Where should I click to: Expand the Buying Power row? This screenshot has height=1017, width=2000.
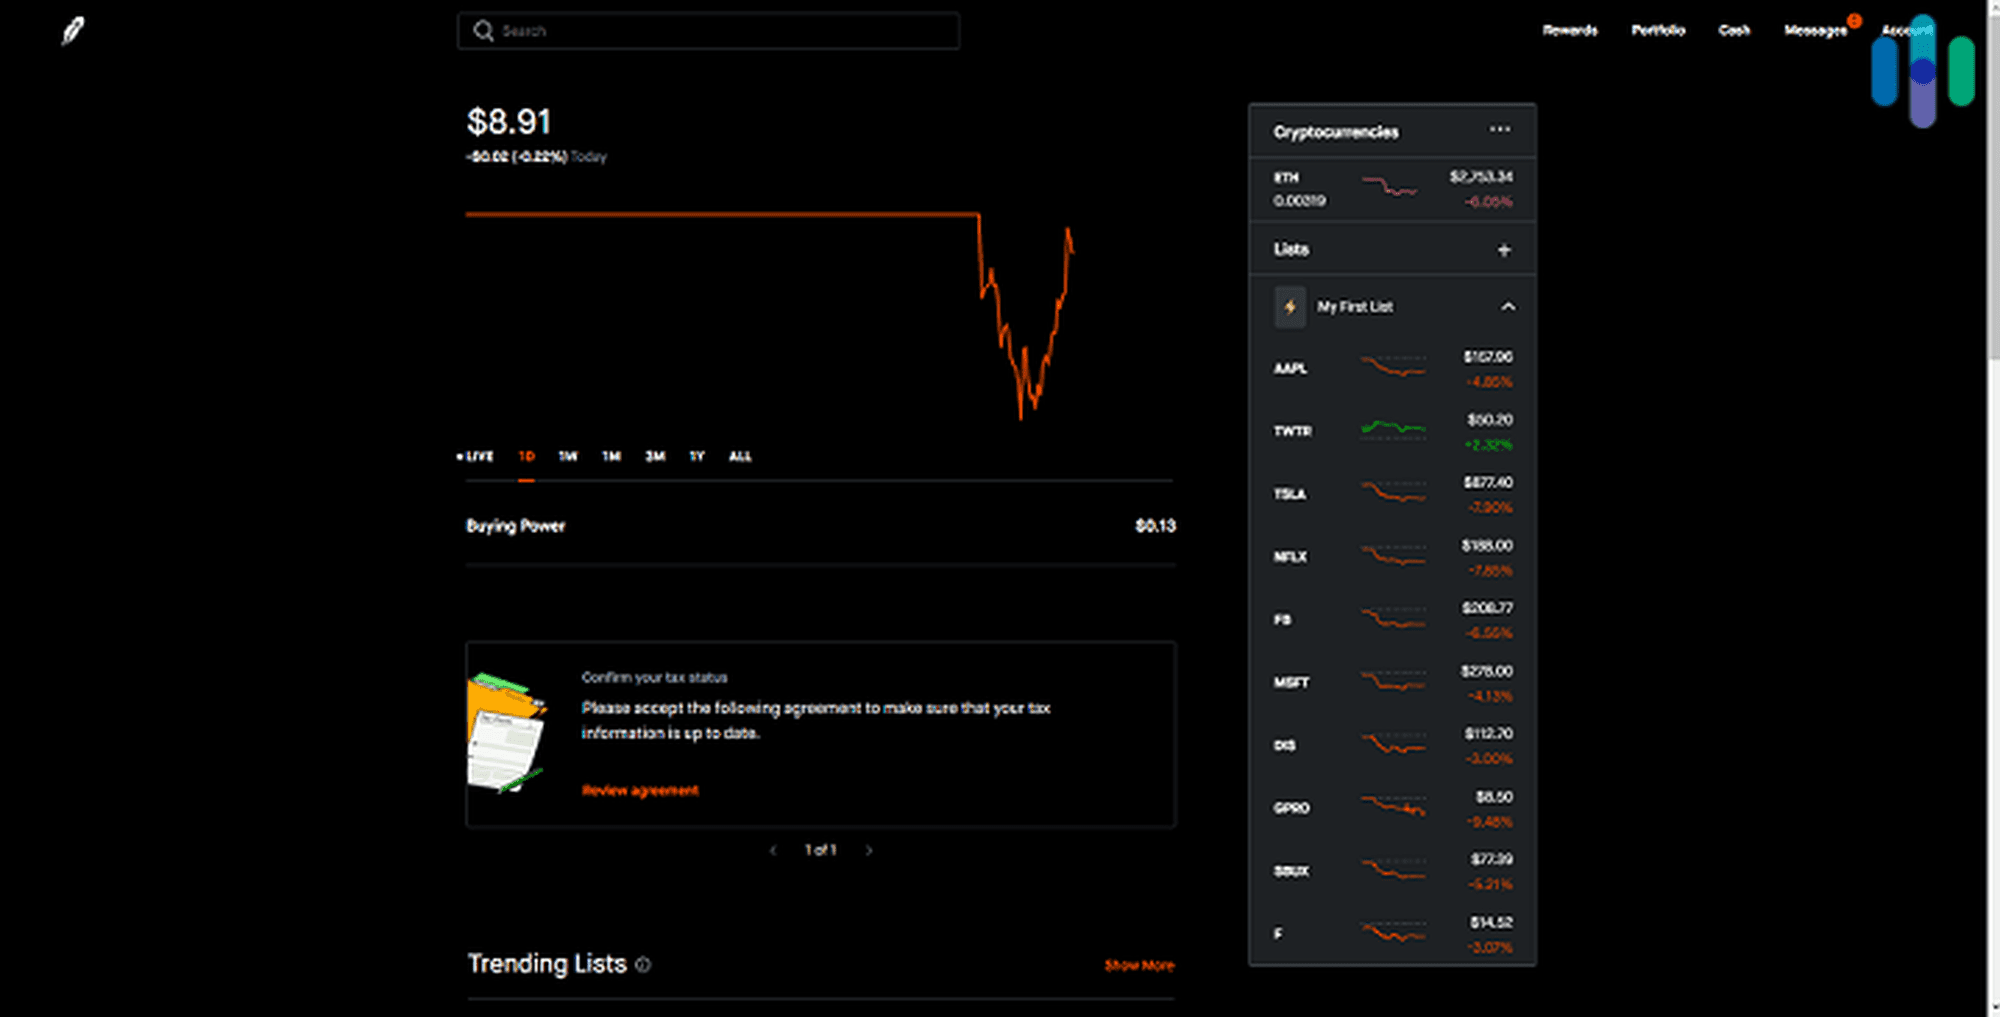[x=821, y=526]
